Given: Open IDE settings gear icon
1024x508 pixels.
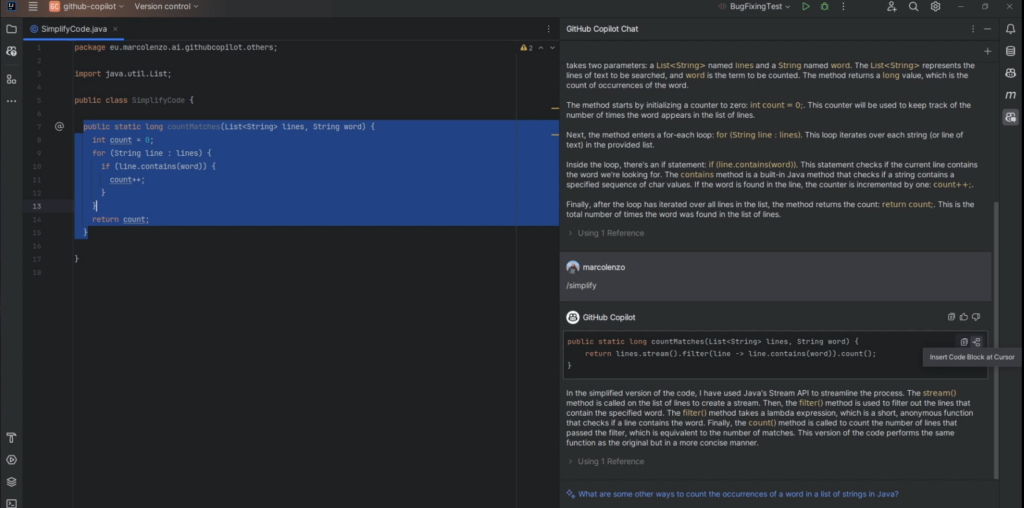Looking at the screenshot, I should [x=935, y=7].
